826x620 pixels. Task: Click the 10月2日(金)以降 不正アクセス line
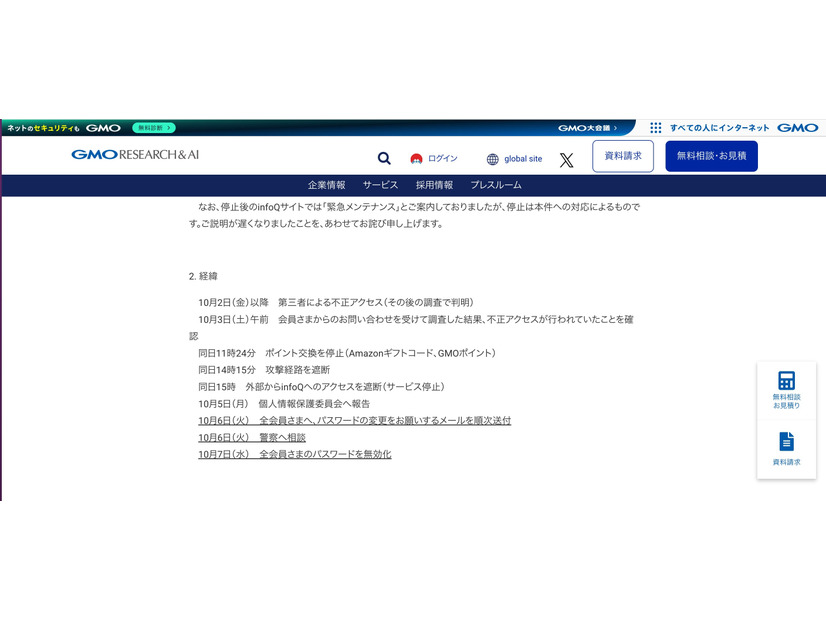tap(336, 302)
